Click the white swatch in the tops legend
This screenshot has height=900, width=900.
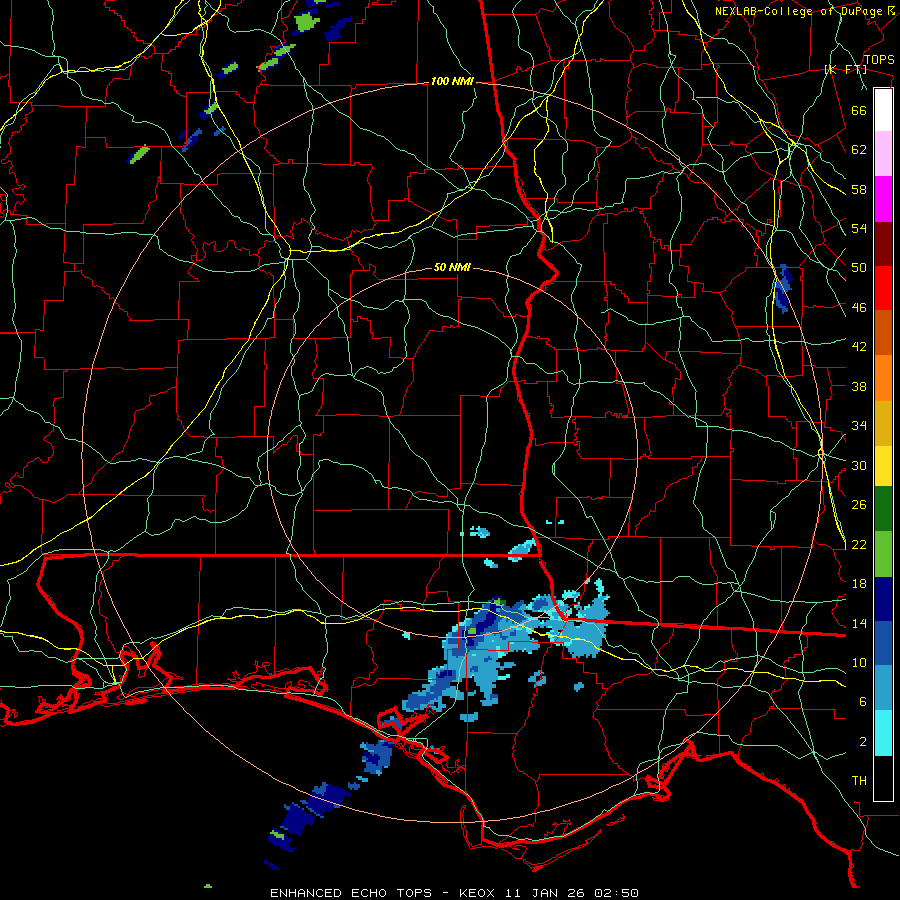pyautogui.click(x=883, y=110)
